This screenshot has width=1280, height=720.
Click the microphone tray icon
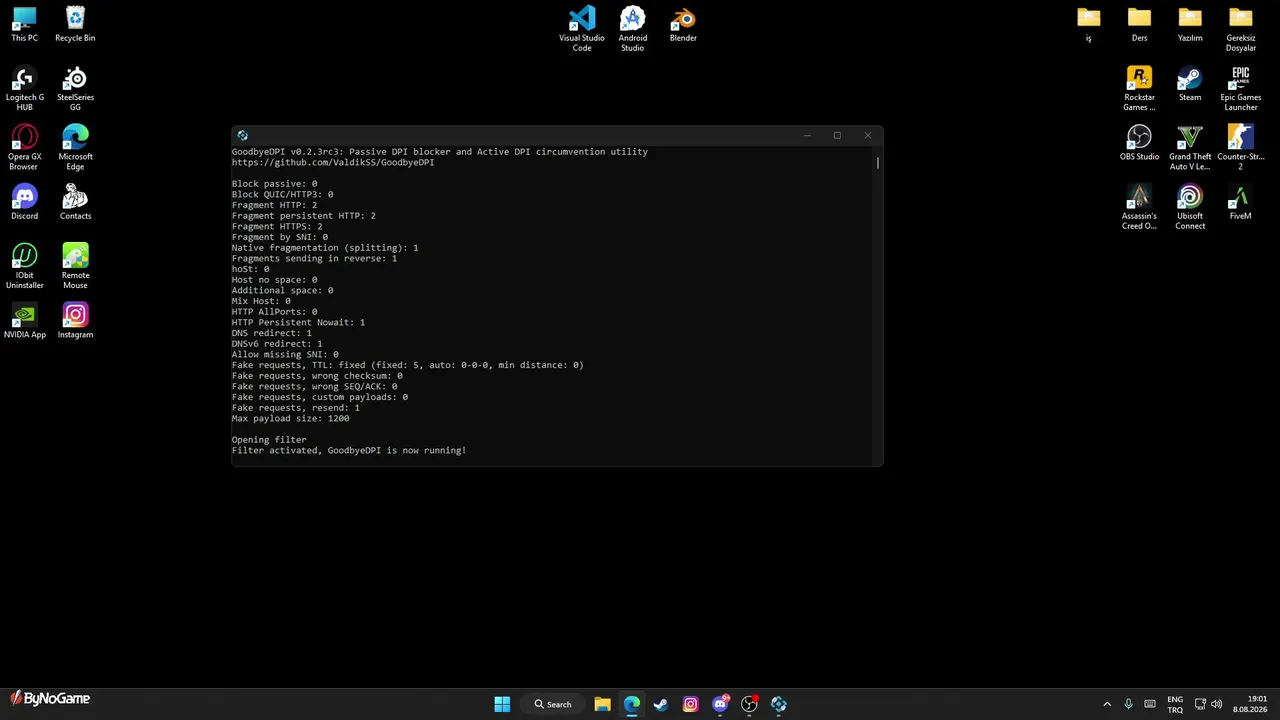pyautogui.click(x=1128, y=704)
